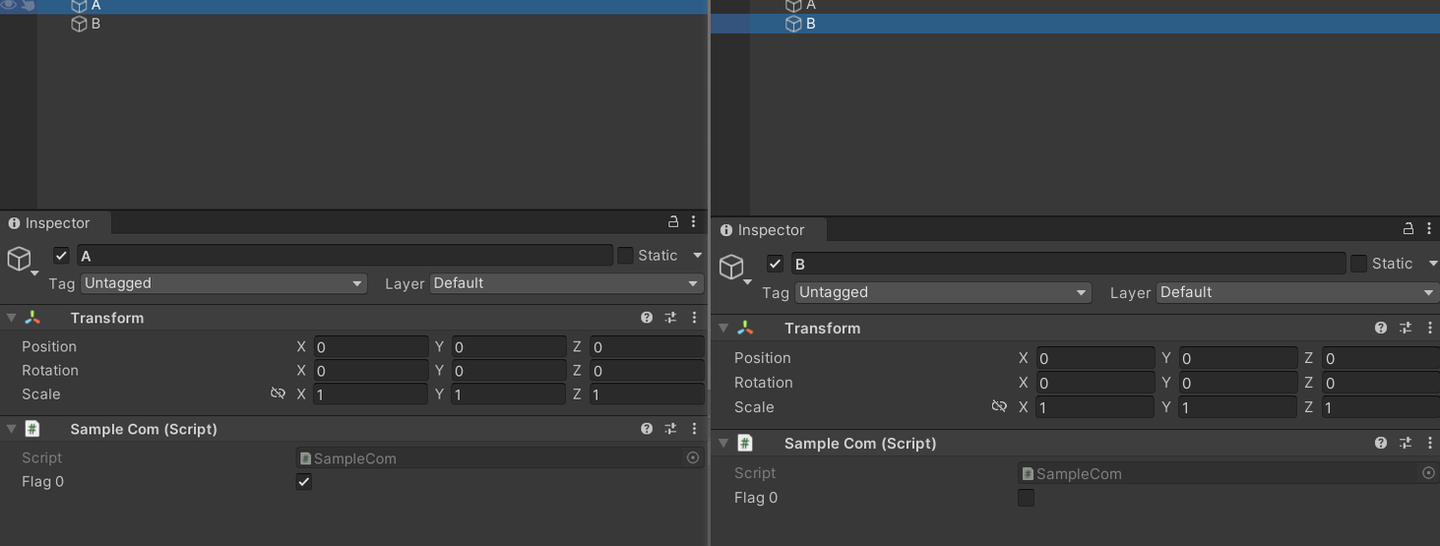Collapse the Transform component on object A

pos(11,318)
